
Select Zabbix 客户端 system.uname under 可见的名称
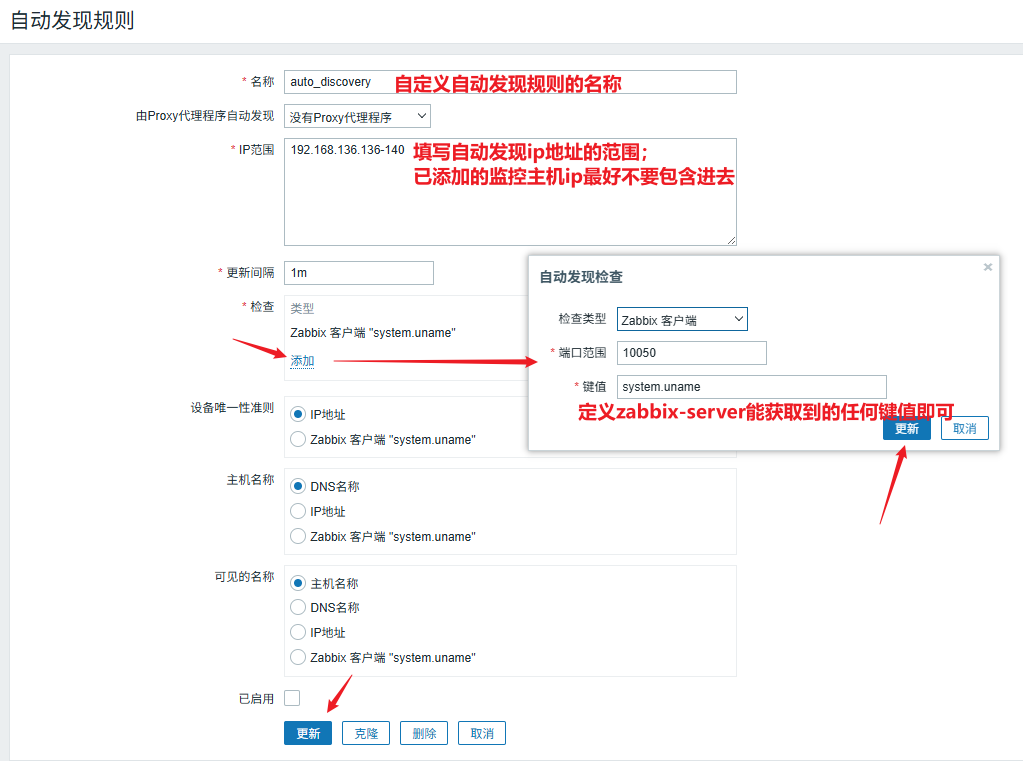pyautogui.click(x=298, y=657)
